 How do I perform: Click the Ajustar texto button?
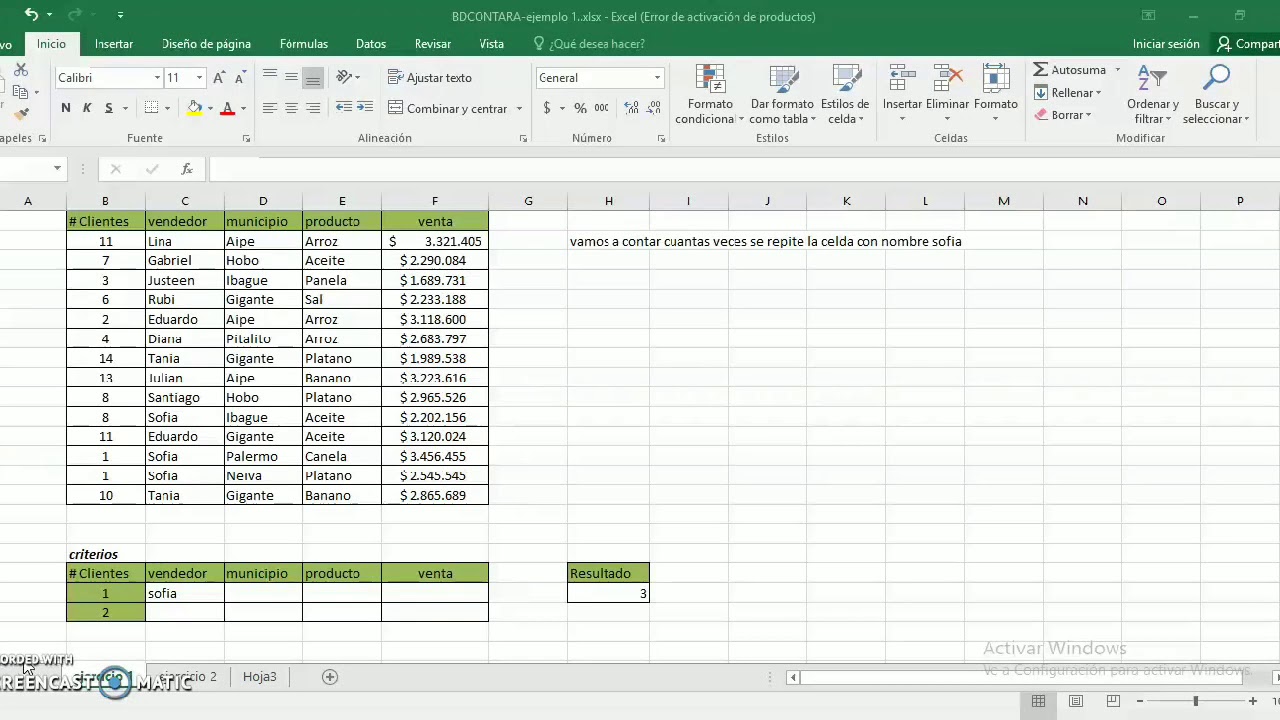pos(429,78)
